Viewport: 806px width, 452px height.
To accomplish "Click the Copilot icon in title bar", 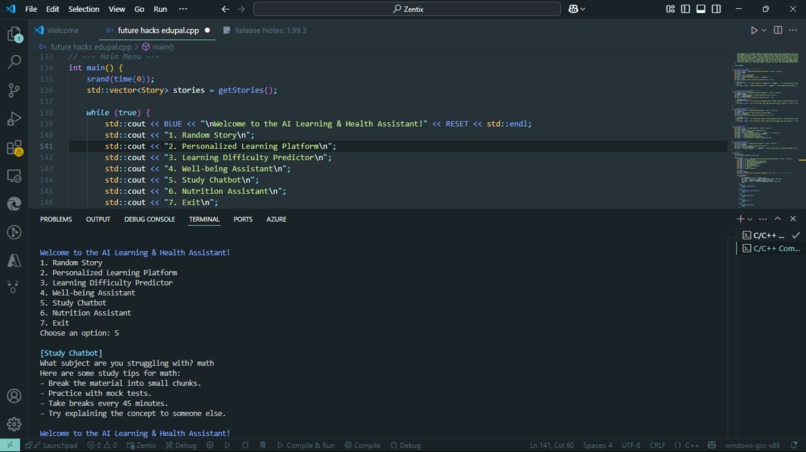I will [573, 9].
